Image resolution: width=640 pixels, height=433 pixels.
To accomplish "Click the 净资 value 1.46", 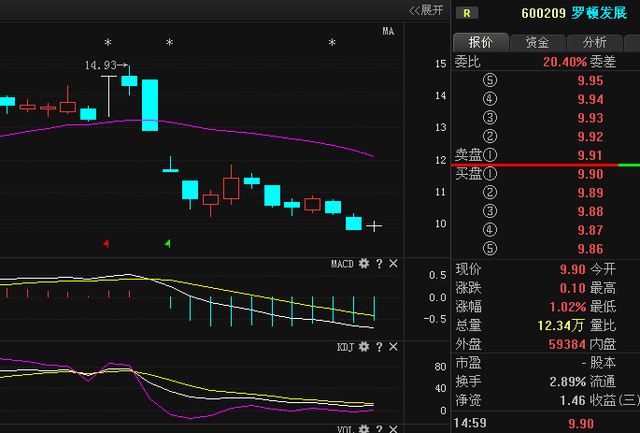I will click(x=573, y=400).
